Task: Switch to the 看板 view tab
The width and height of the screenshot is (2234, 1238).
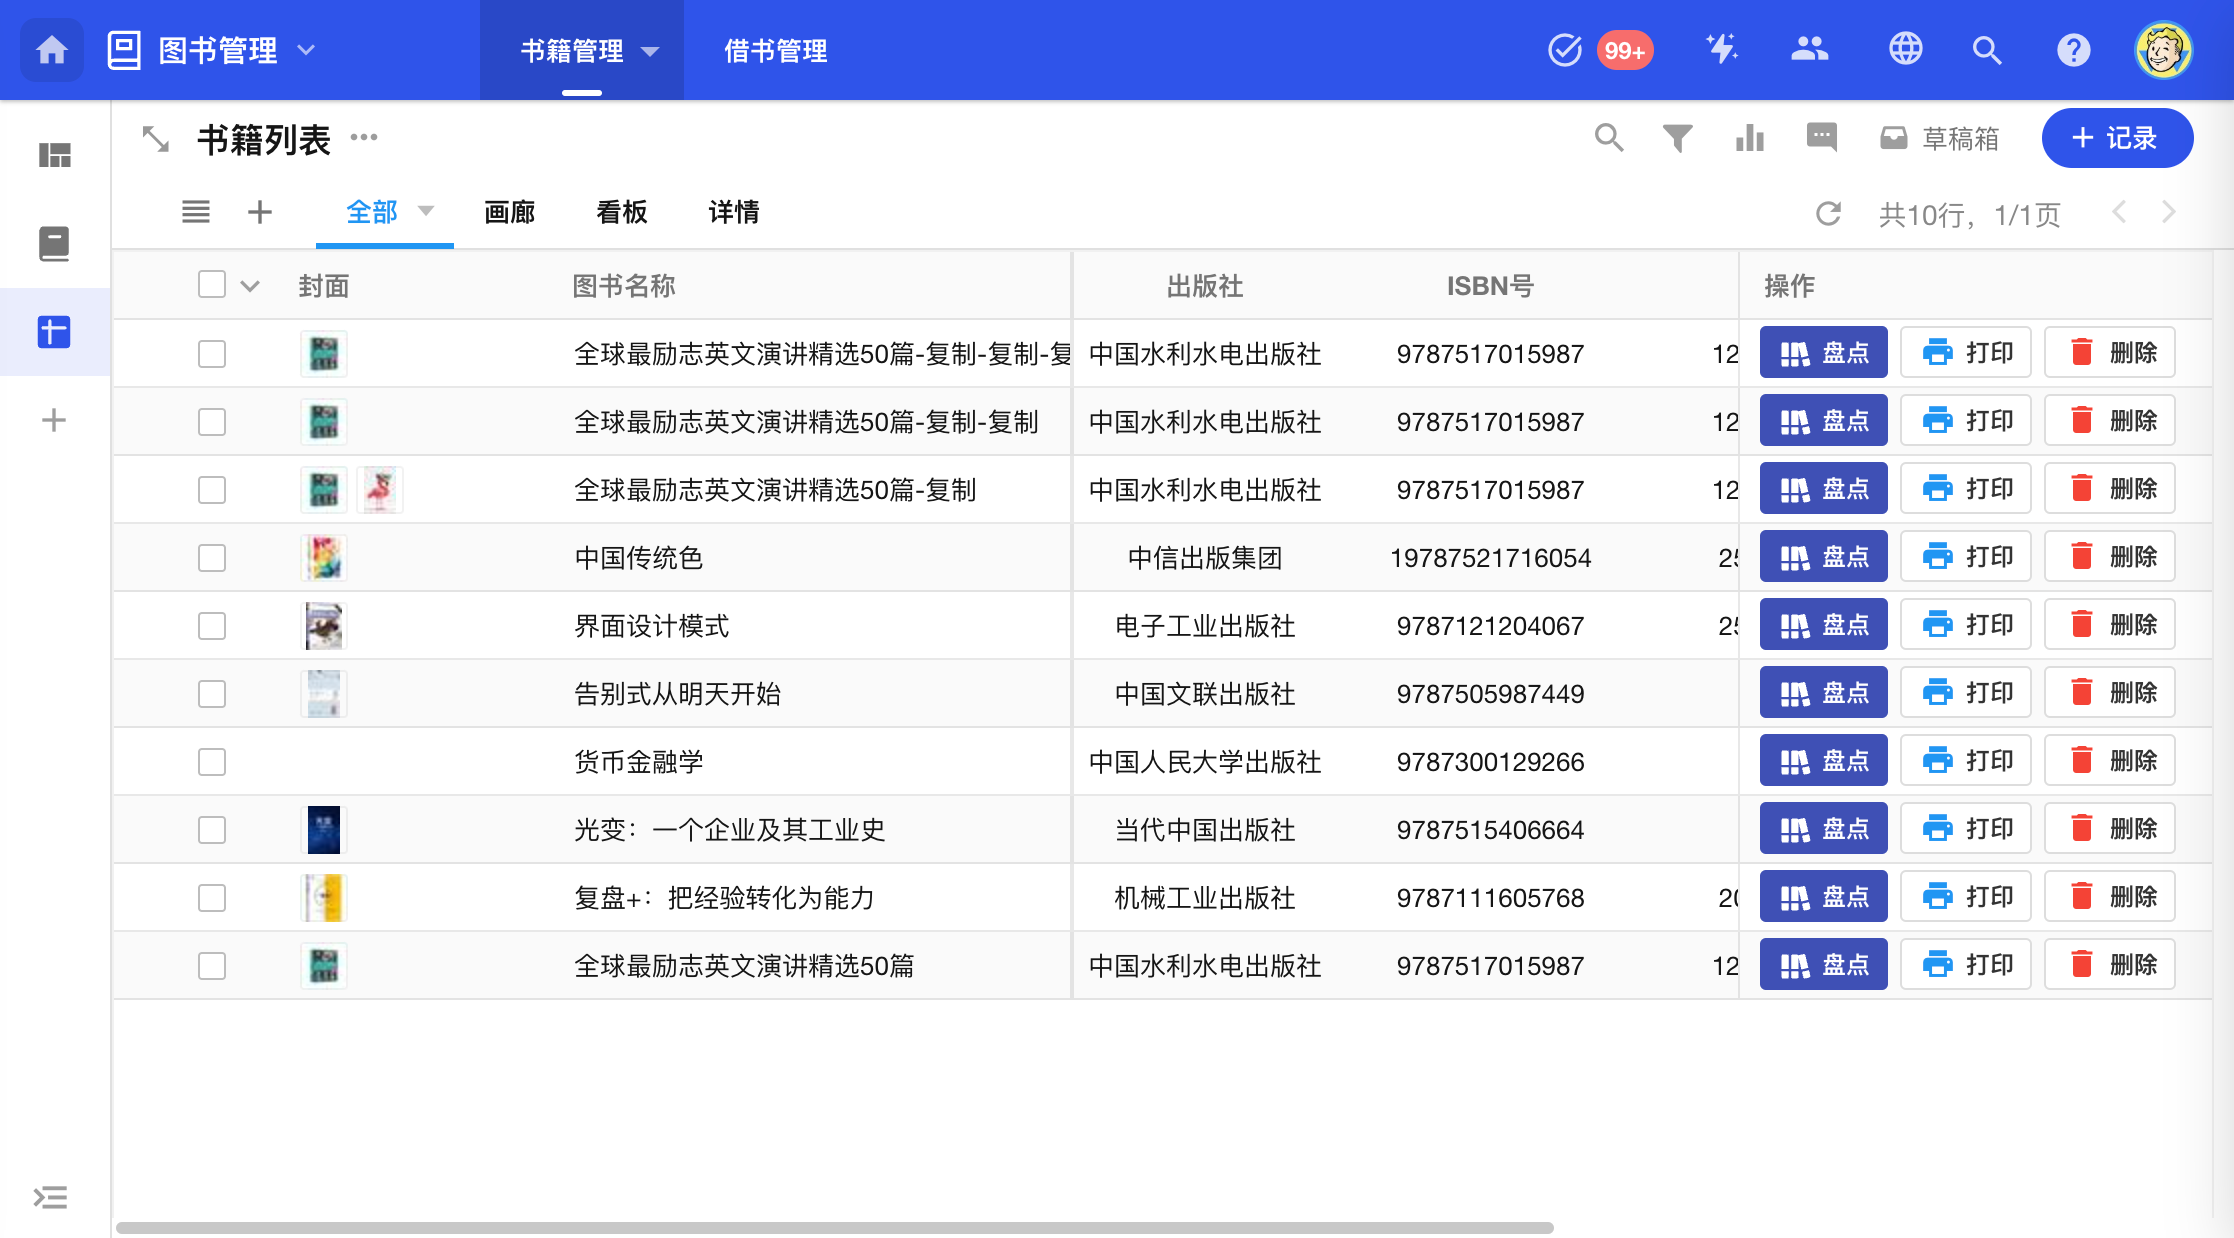Action: click(x=621, y=212)
